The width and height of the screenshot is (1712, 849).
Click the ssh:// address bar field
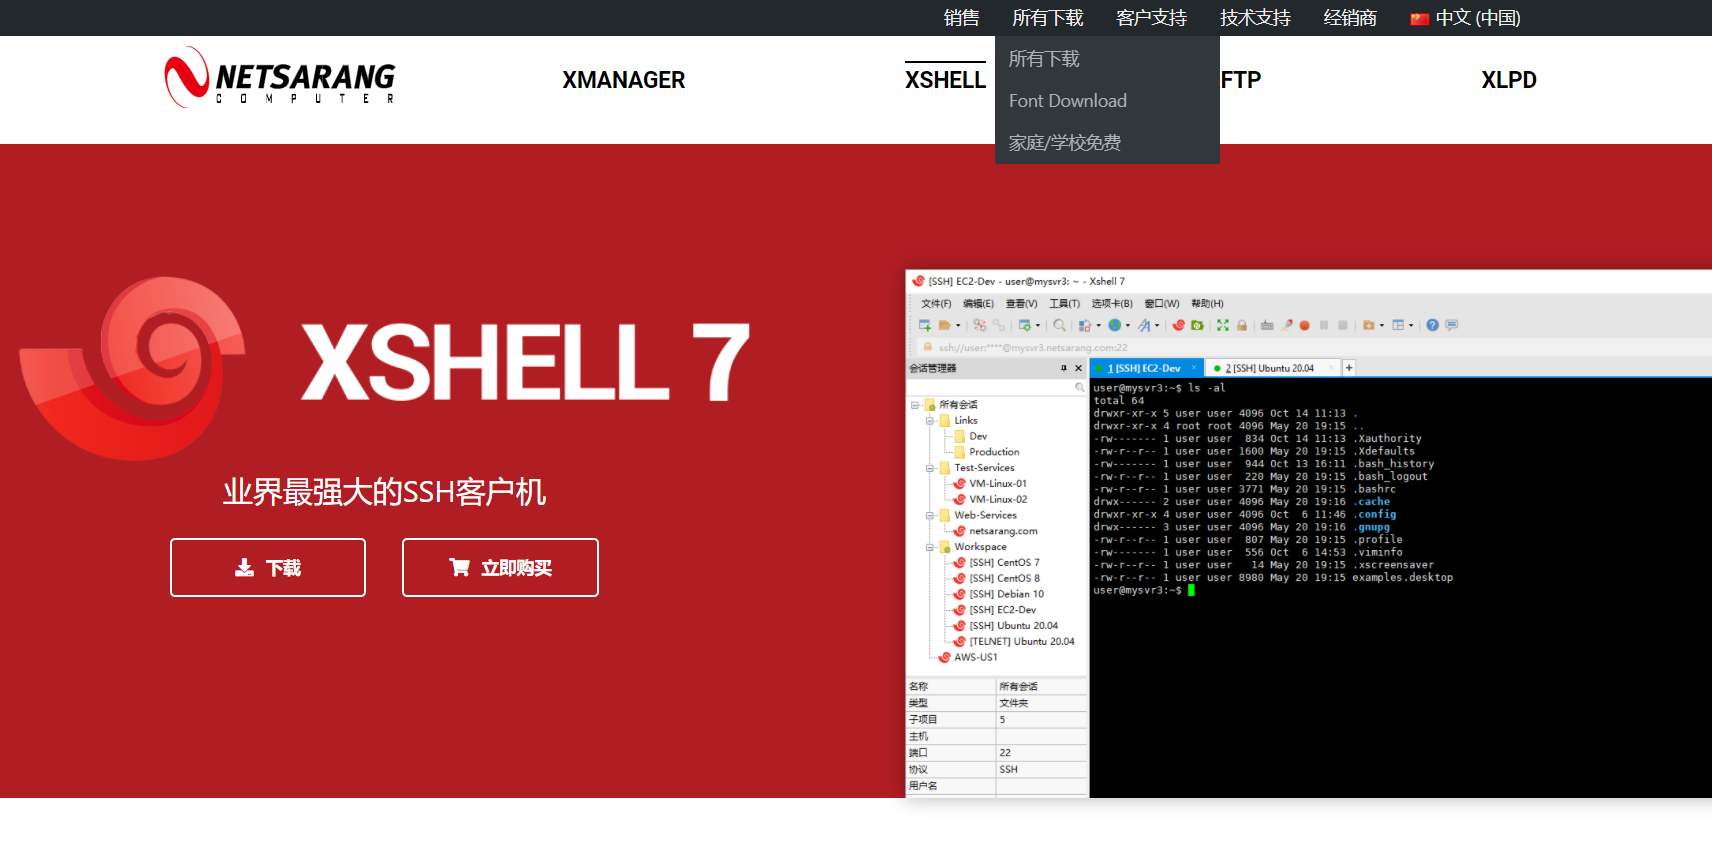tap(1314, 347)
